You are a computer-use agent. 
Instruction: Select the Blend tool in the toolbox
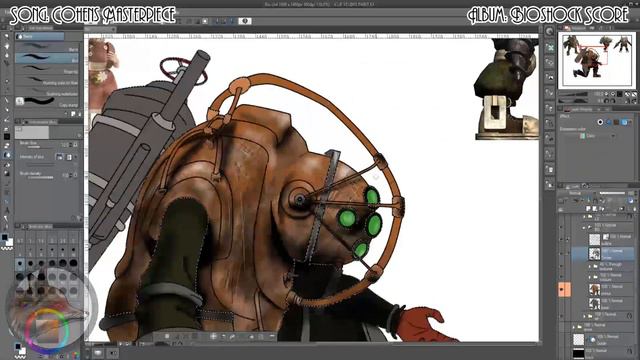[7, 155]
